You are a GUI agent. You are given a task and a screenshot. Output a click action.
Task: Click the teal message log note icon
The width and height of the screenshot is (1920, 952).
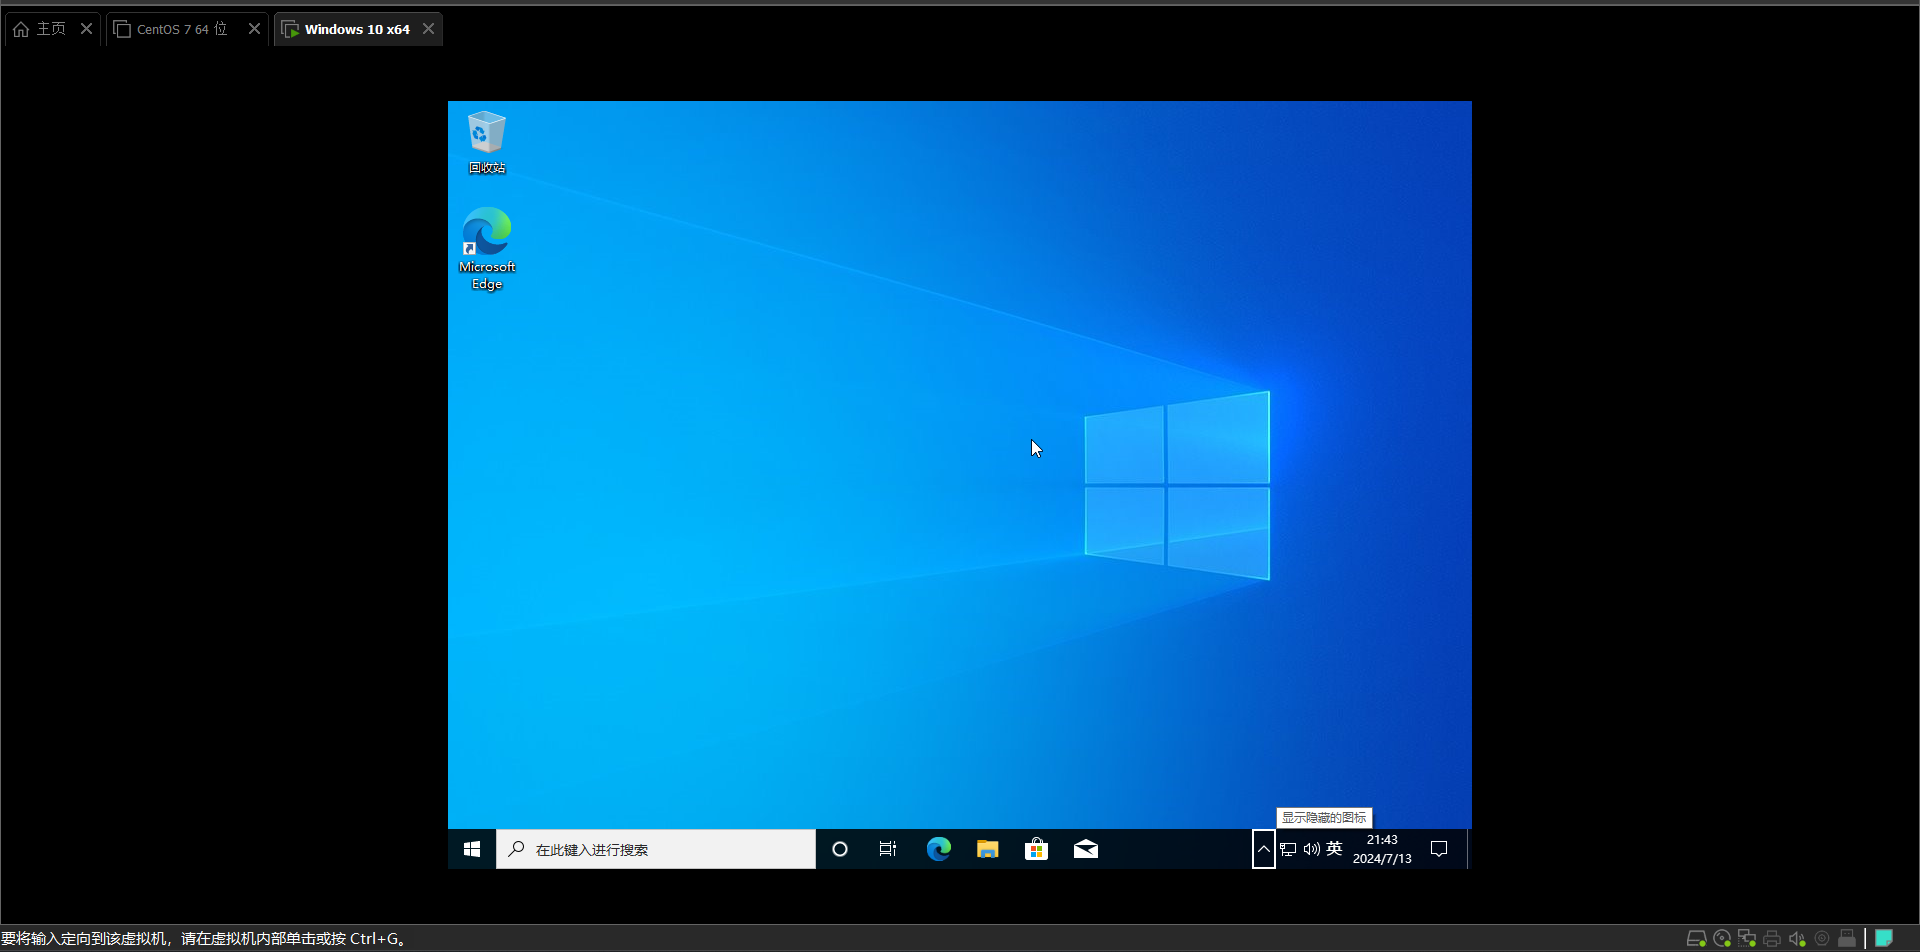pos(1884,938)
